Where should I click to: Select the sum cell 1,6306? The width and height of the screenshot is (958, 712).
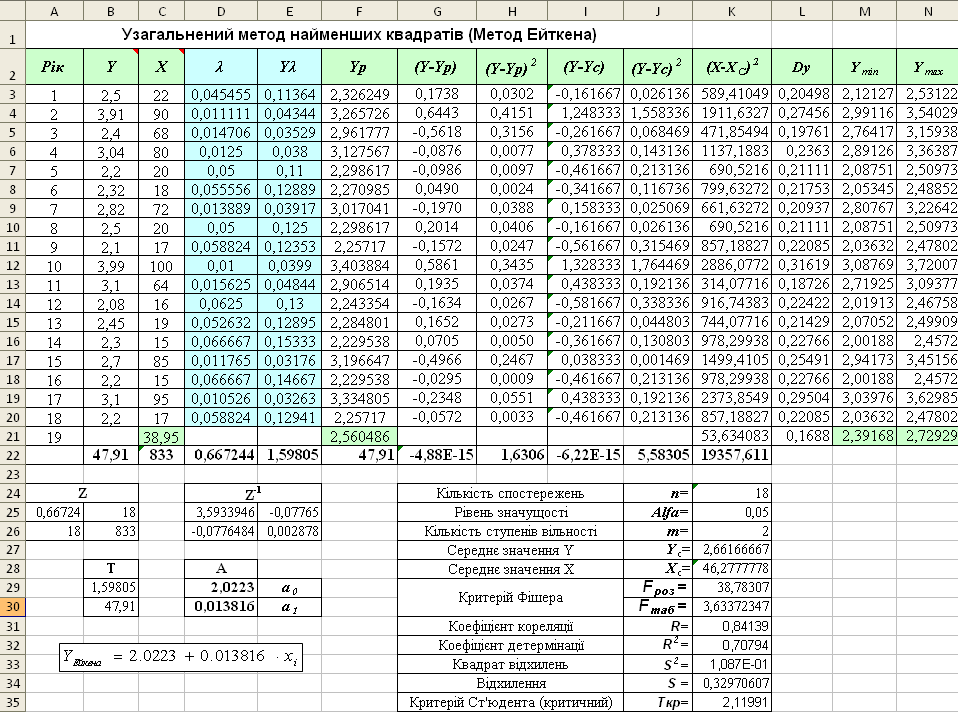pos(512,455)
